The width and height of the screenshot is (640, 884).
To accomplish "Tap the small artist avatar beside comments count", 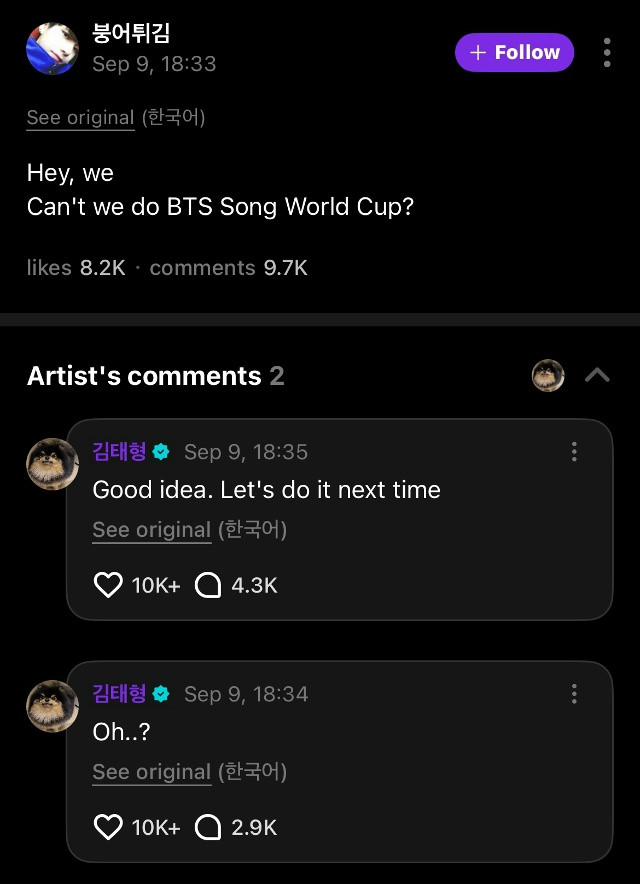I will [548, 376].
